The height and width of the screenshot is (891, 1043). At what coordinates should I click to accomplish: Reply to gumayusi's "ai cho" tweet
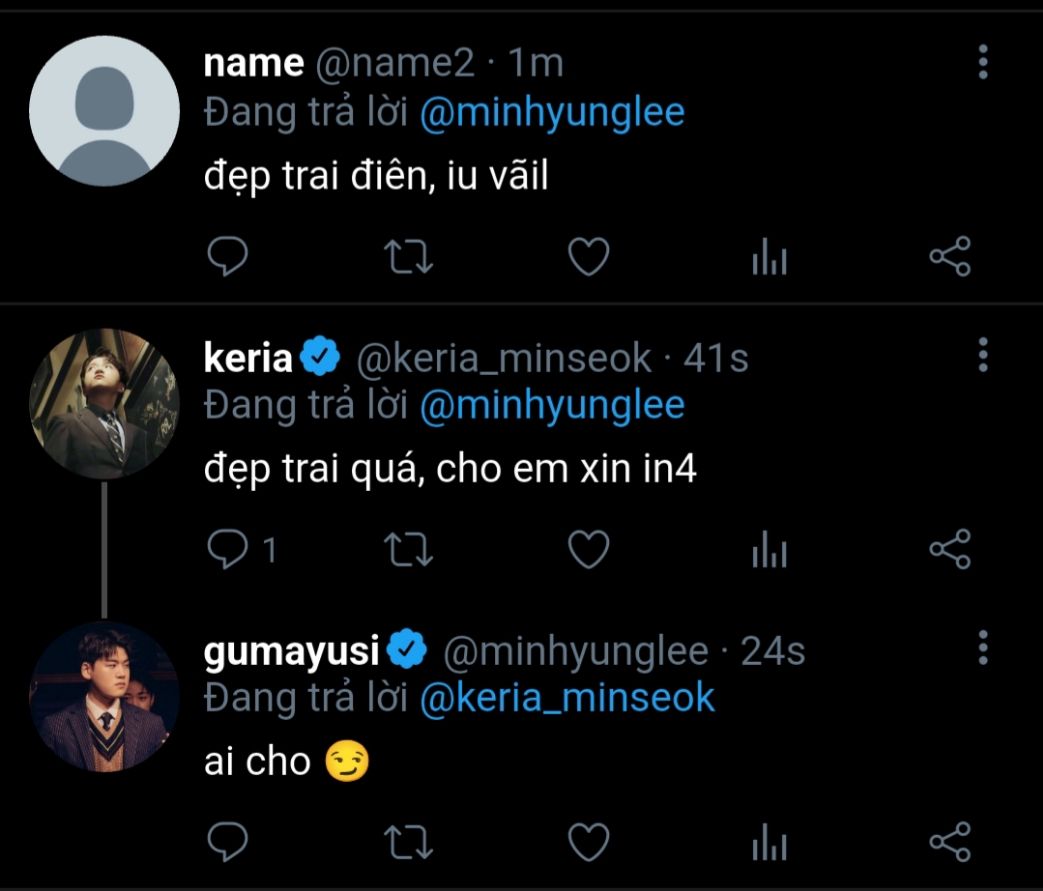coord(227,841)
